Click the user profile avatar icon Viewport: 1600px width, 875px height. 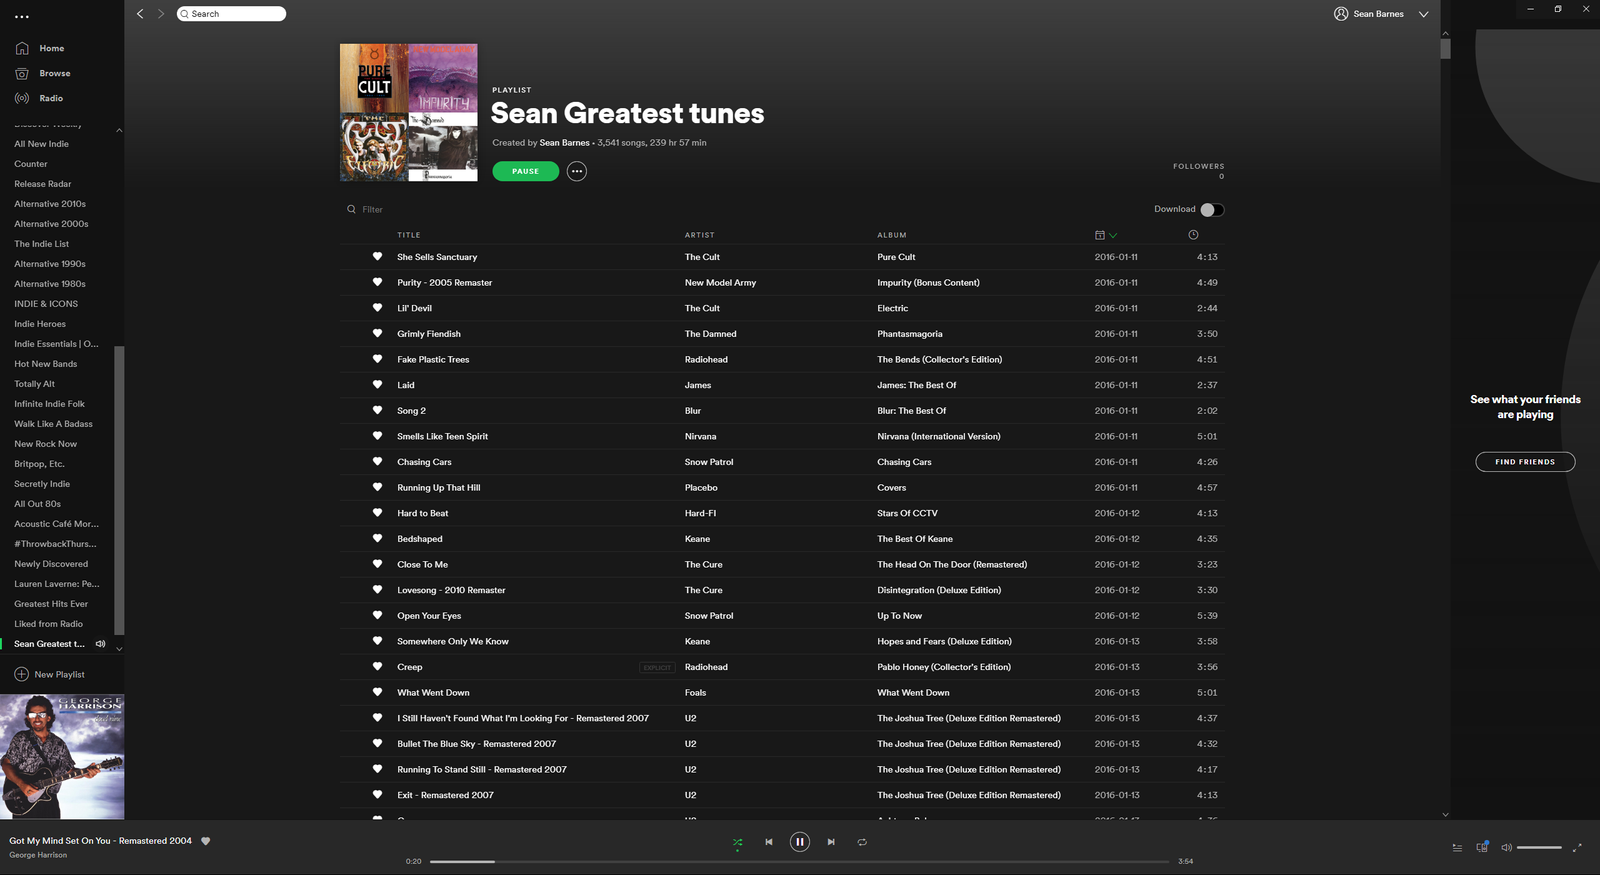1341,14
